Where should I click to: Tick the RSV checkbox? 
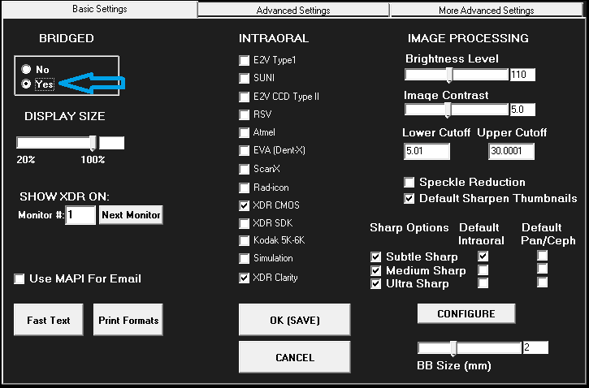pyautogui.click(x=244, y=115)
